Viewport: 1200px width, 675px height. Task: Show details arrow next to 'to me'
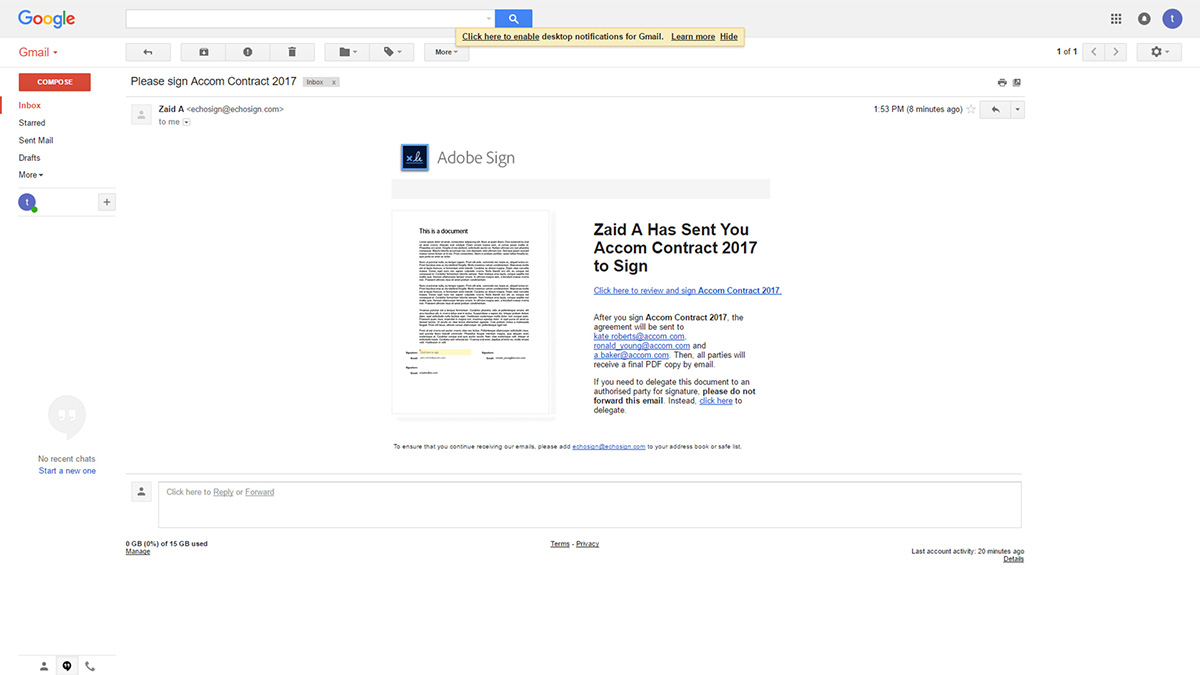click(186, 122)
